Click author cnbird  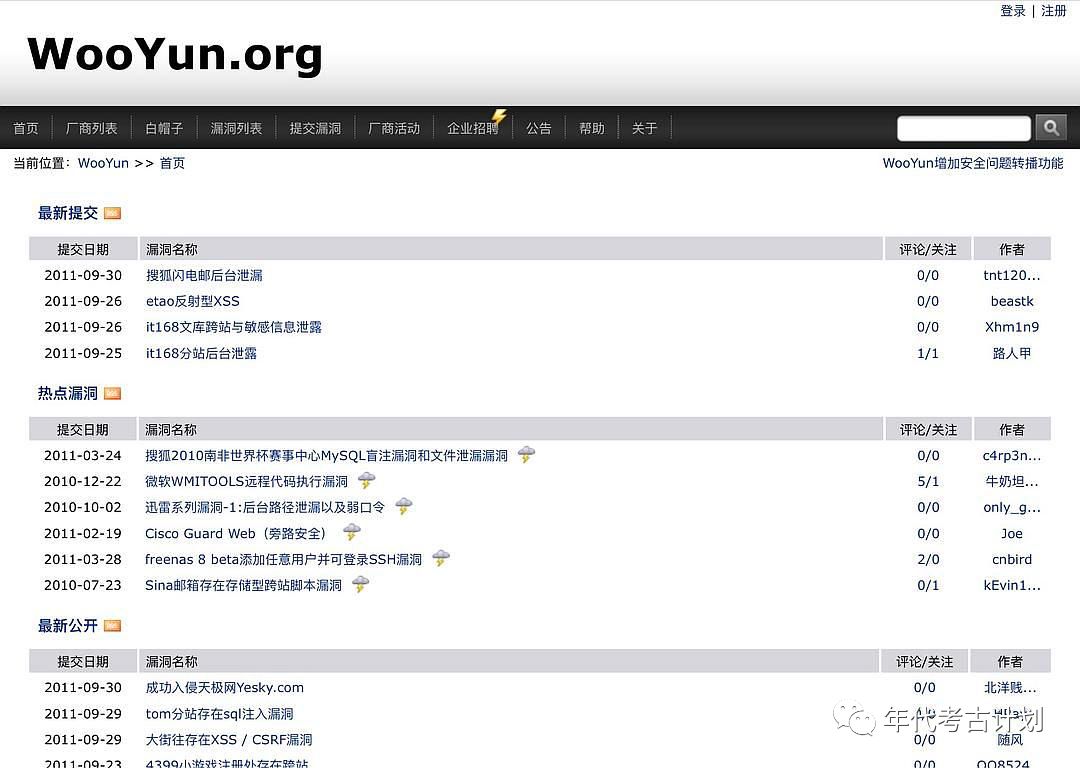[1012, 559]
